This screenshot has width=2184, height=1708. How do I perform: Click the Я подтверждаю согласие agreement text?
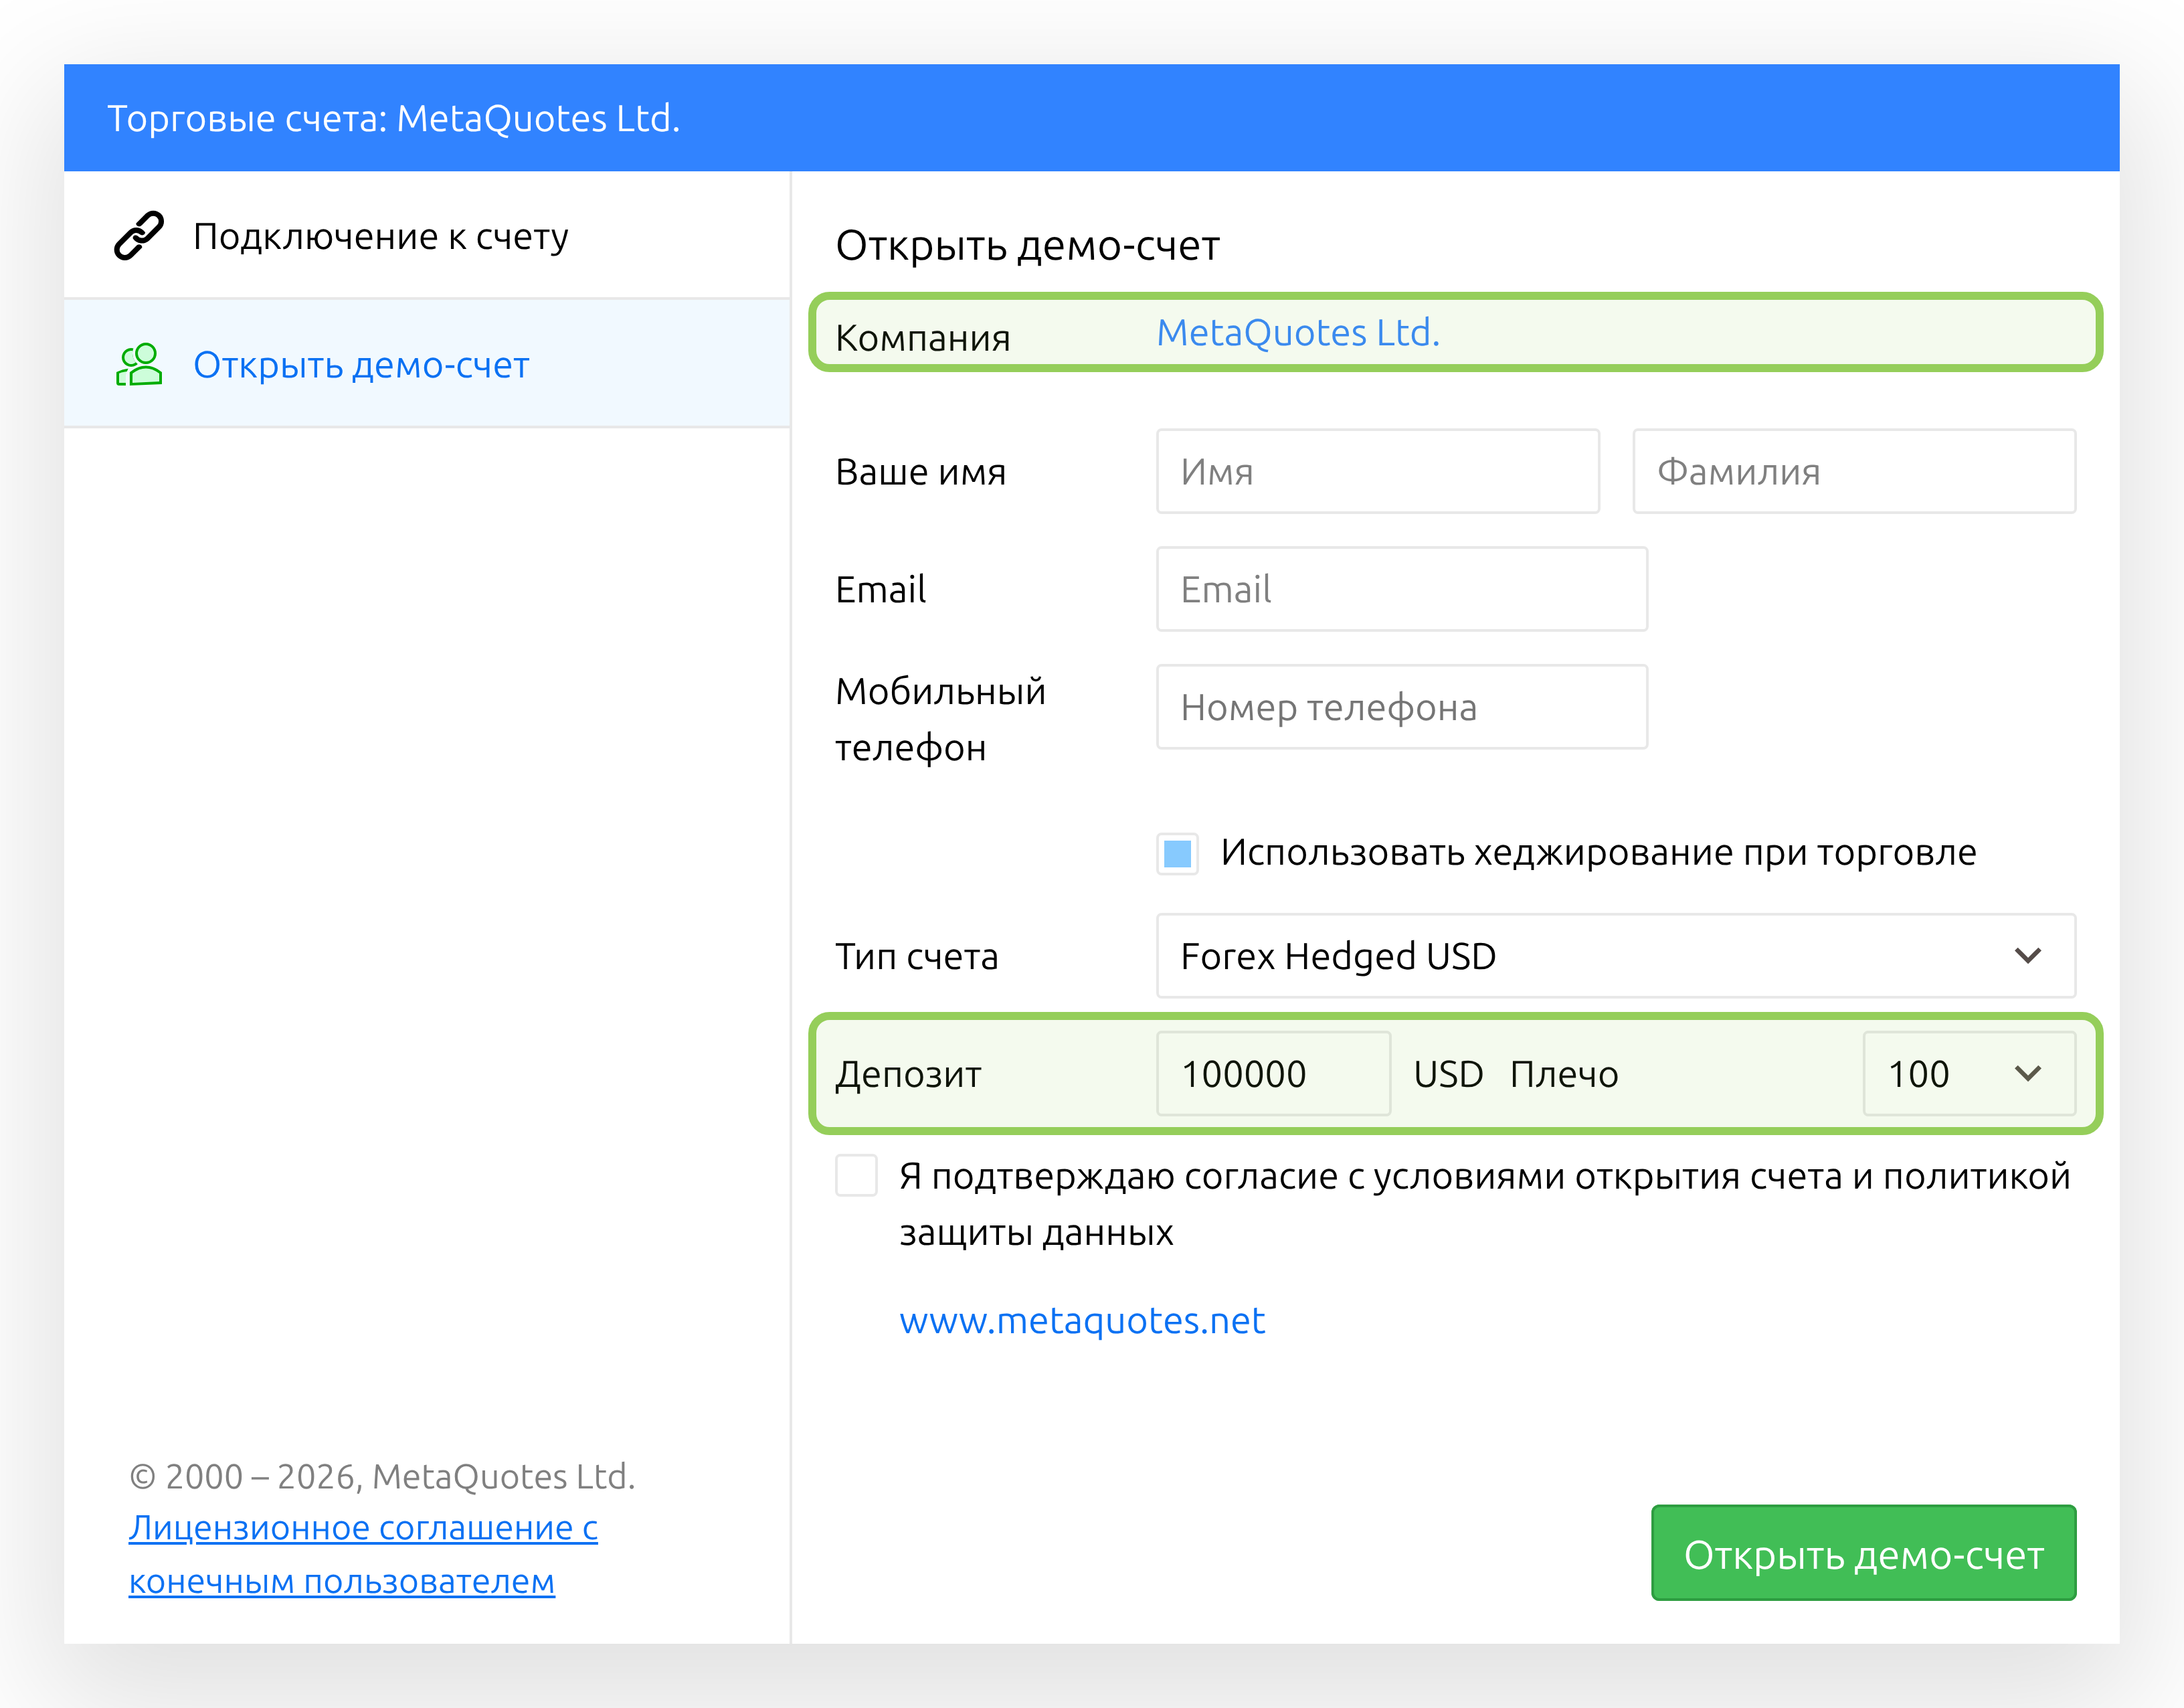tap(1484, 1204)
